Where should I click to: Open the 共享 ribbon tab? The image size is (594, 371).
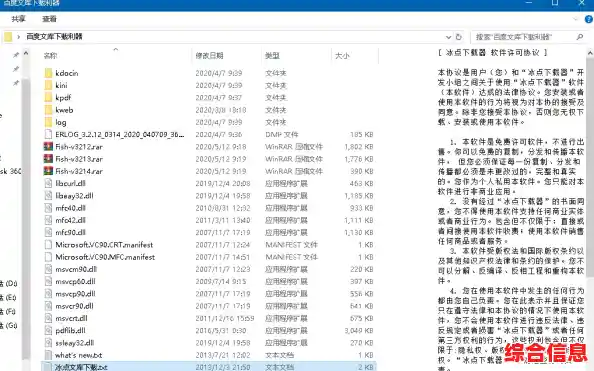pos(19,19)
